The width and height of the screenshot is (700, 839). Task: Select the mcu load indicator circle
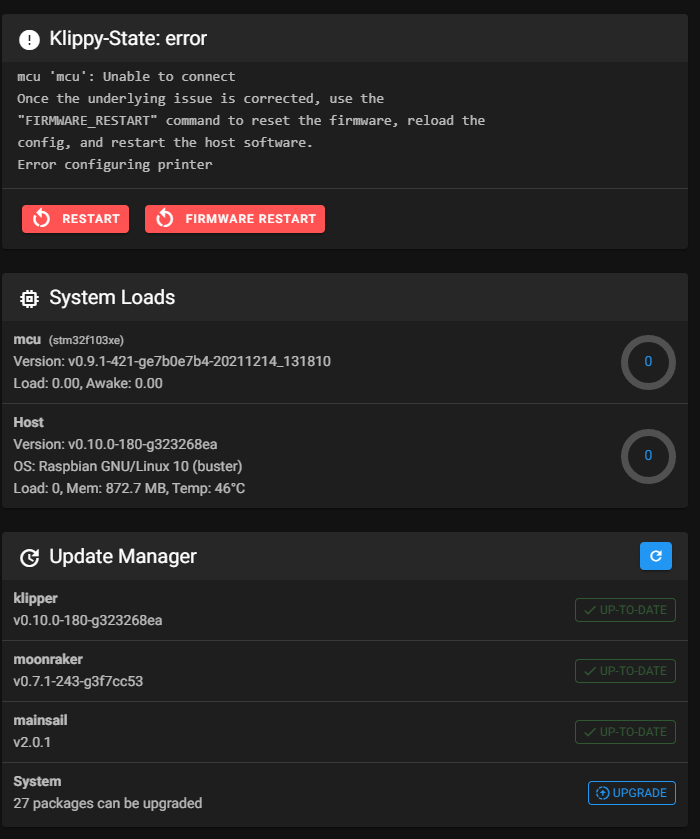click(648, 362)
